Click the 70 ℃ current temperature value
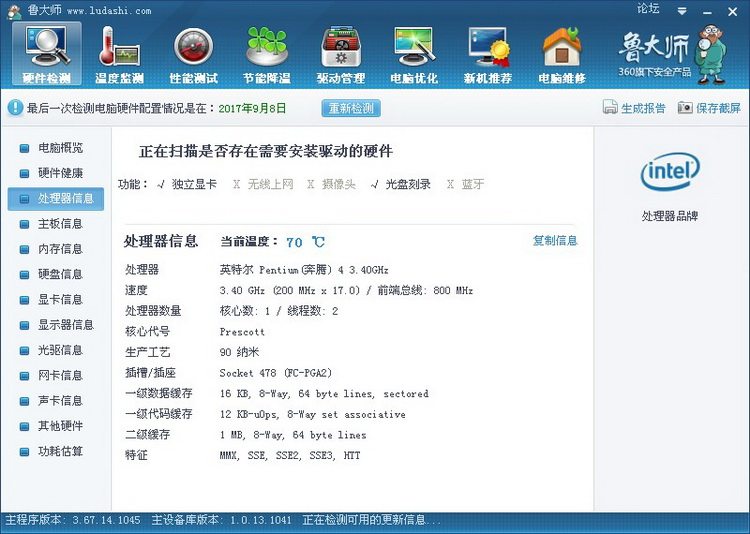 coord(305,242)
